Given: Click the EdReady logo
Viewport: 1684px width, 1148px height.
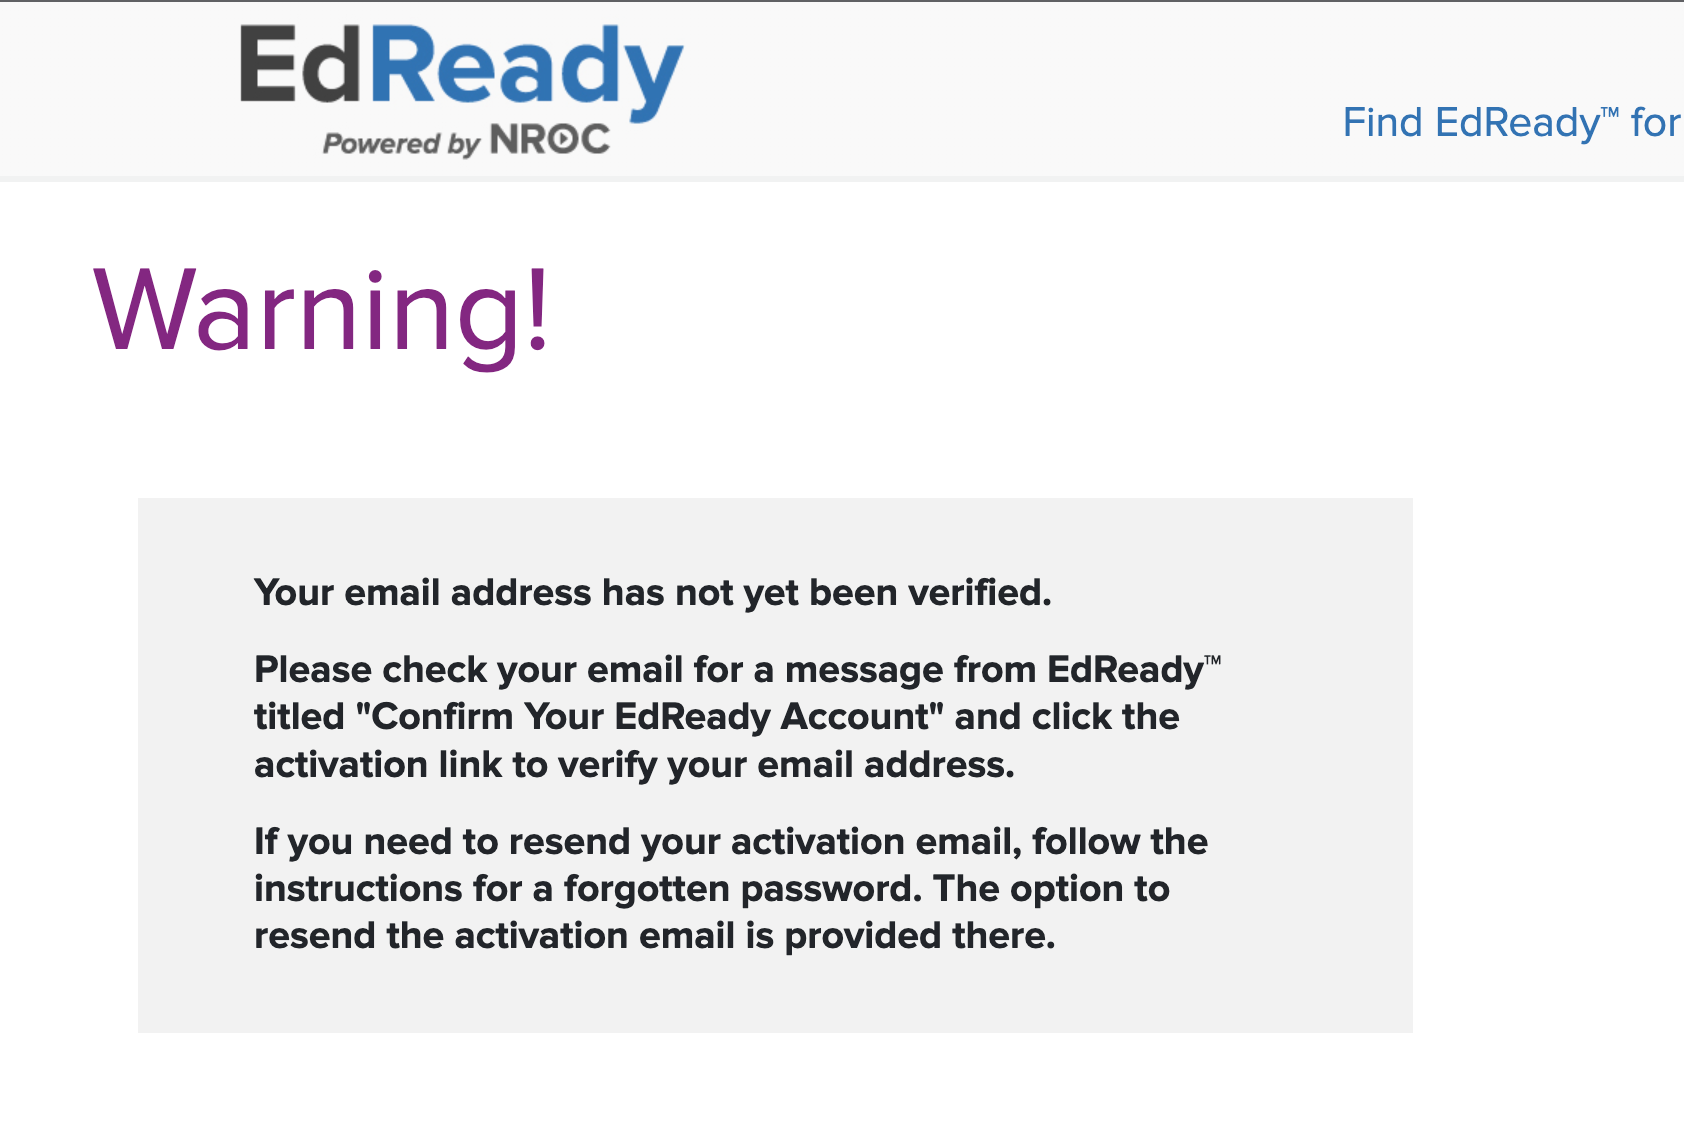Looking at the screenshot, I should pyautogui.click(x=461, y=90).
